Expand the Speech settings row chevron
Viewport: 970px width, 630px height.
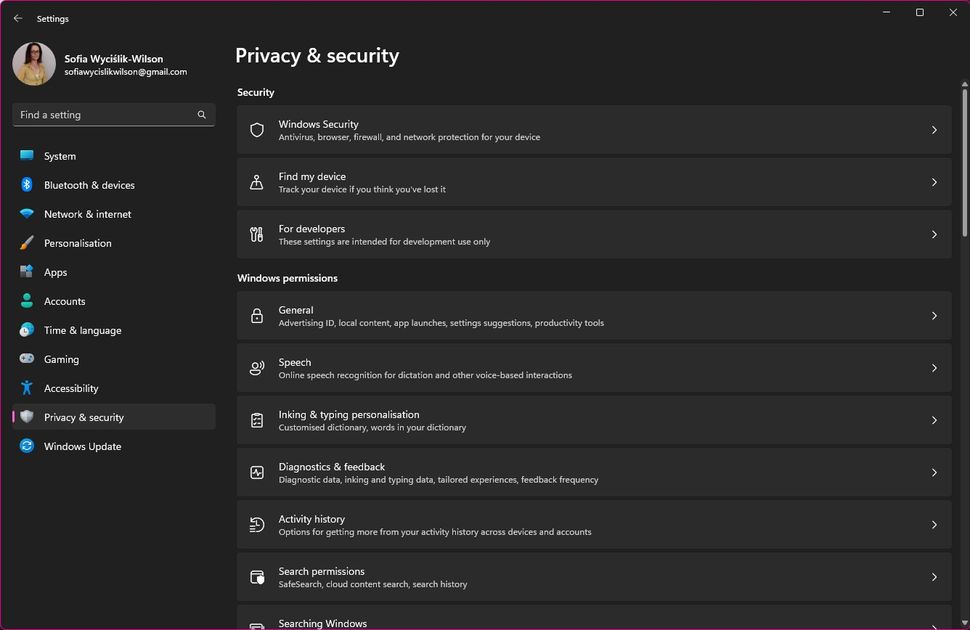pyautogui.click(x=934, y=367)
